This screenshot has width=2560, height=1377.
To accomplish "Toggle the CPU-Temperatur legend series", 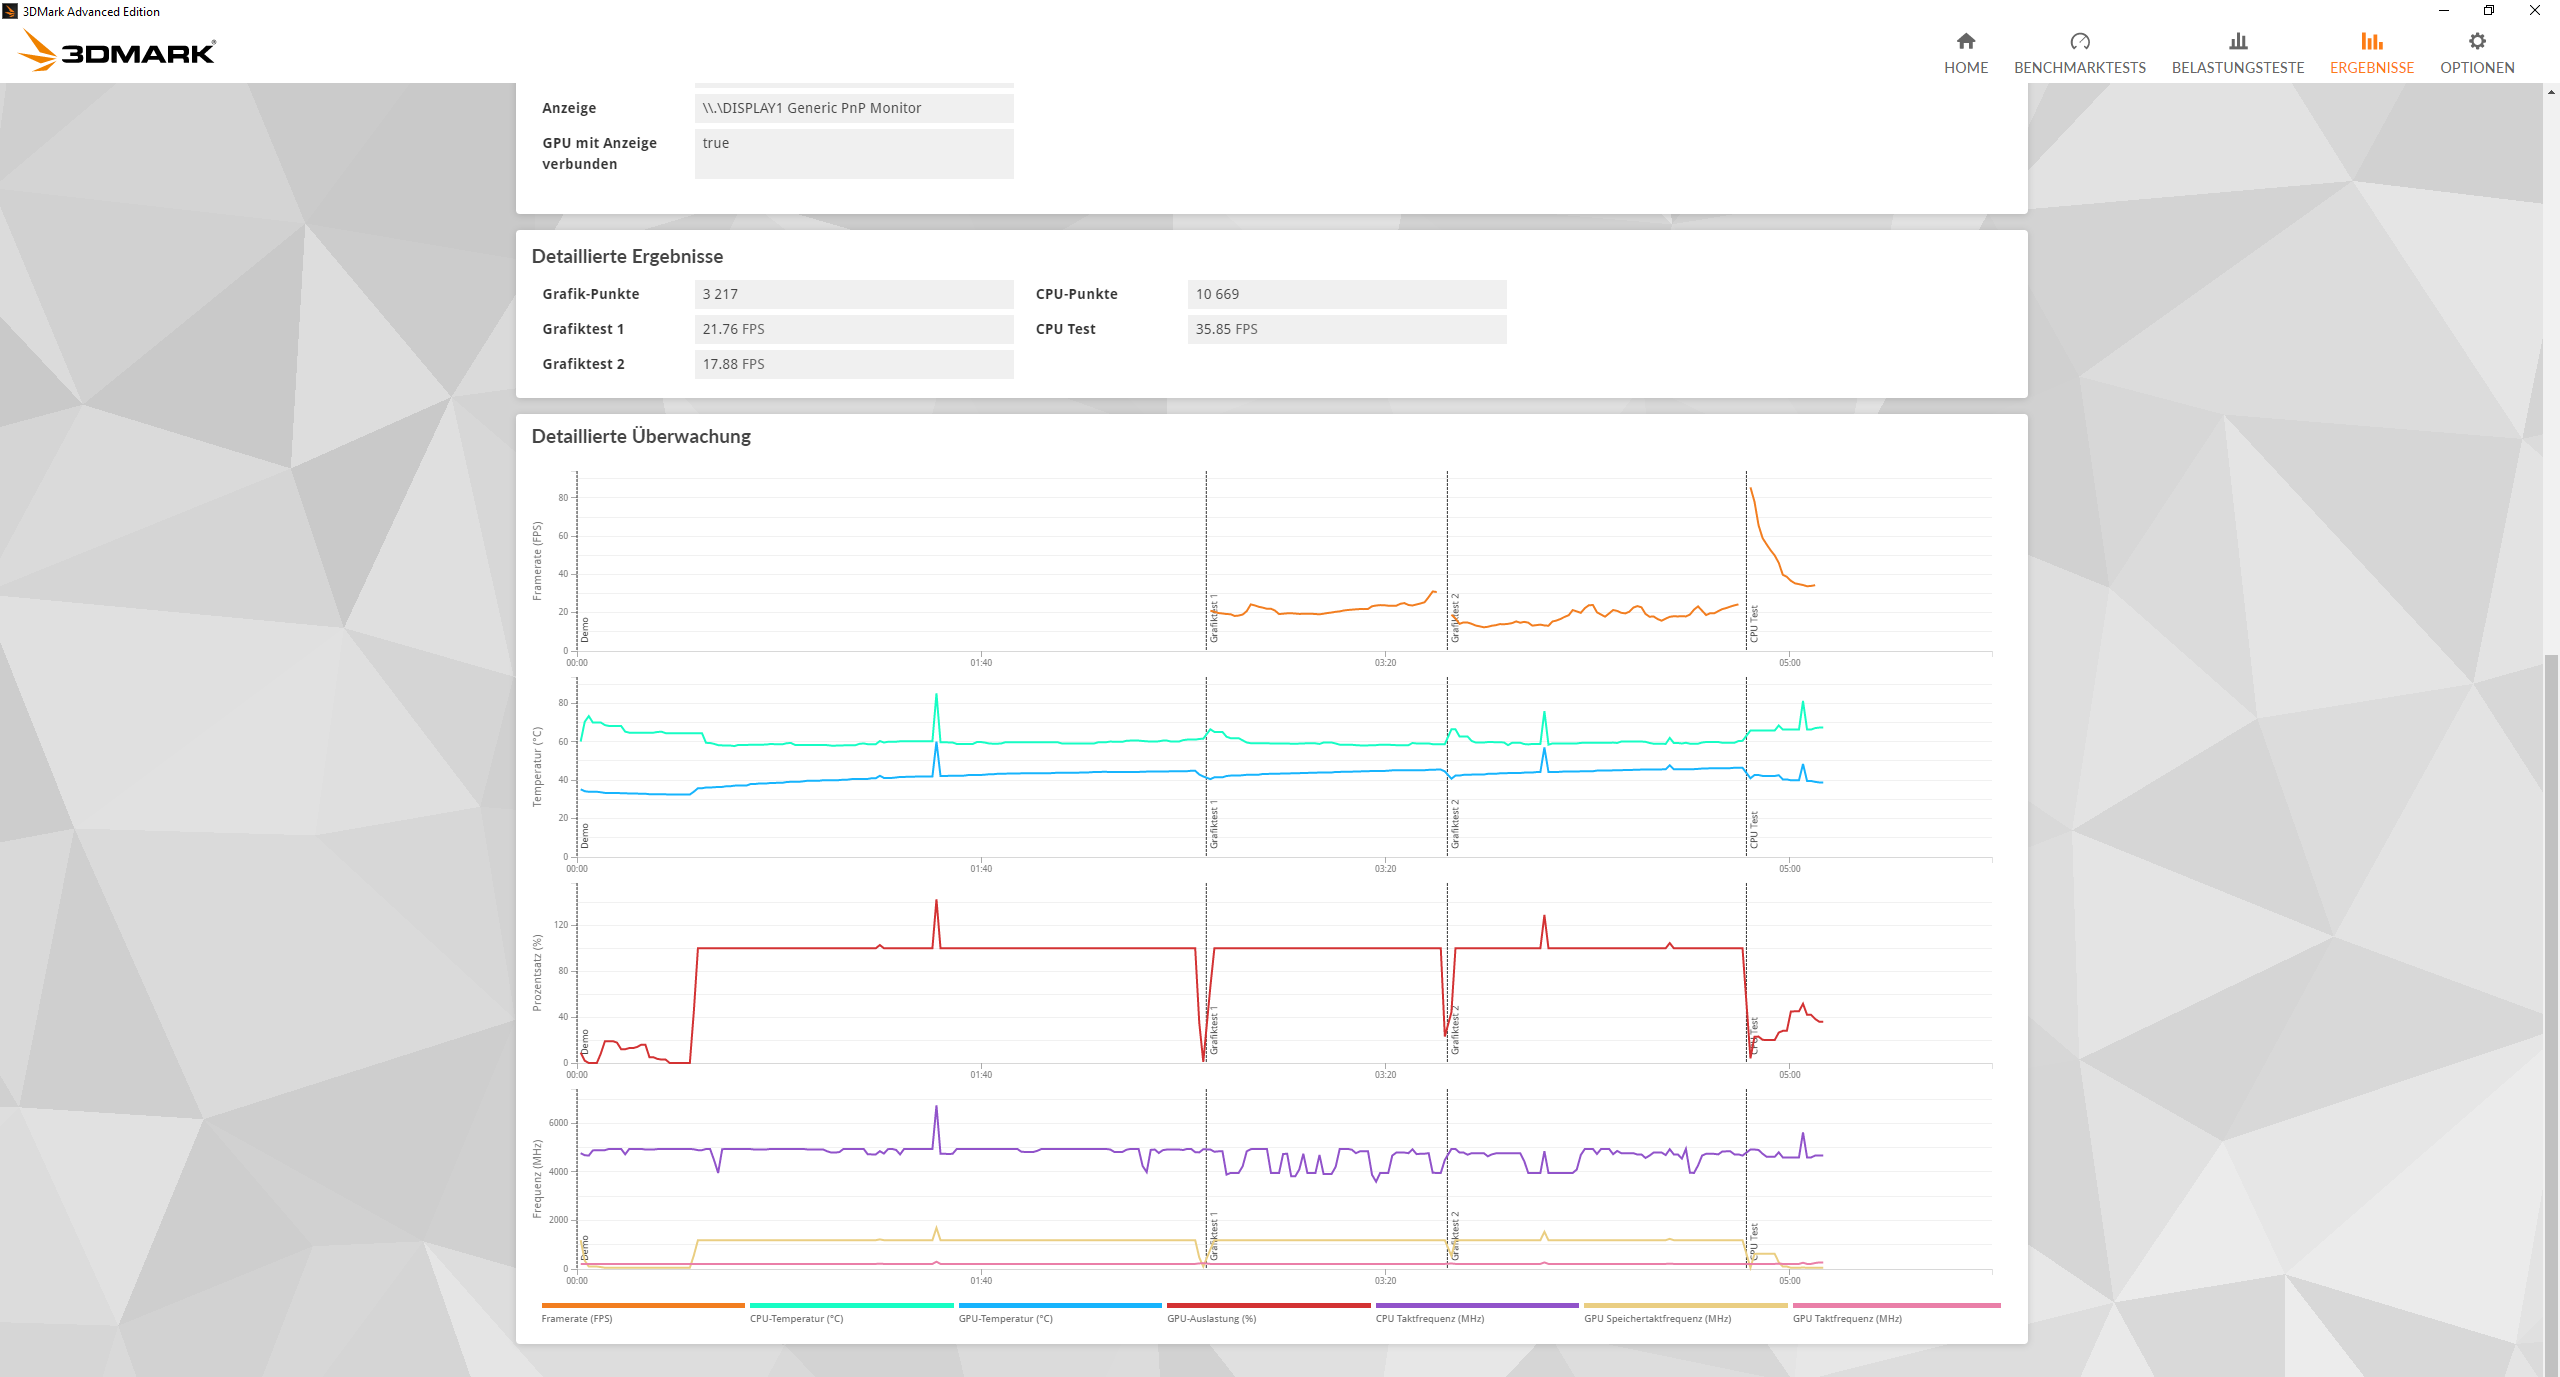I will coord(796,1318).
